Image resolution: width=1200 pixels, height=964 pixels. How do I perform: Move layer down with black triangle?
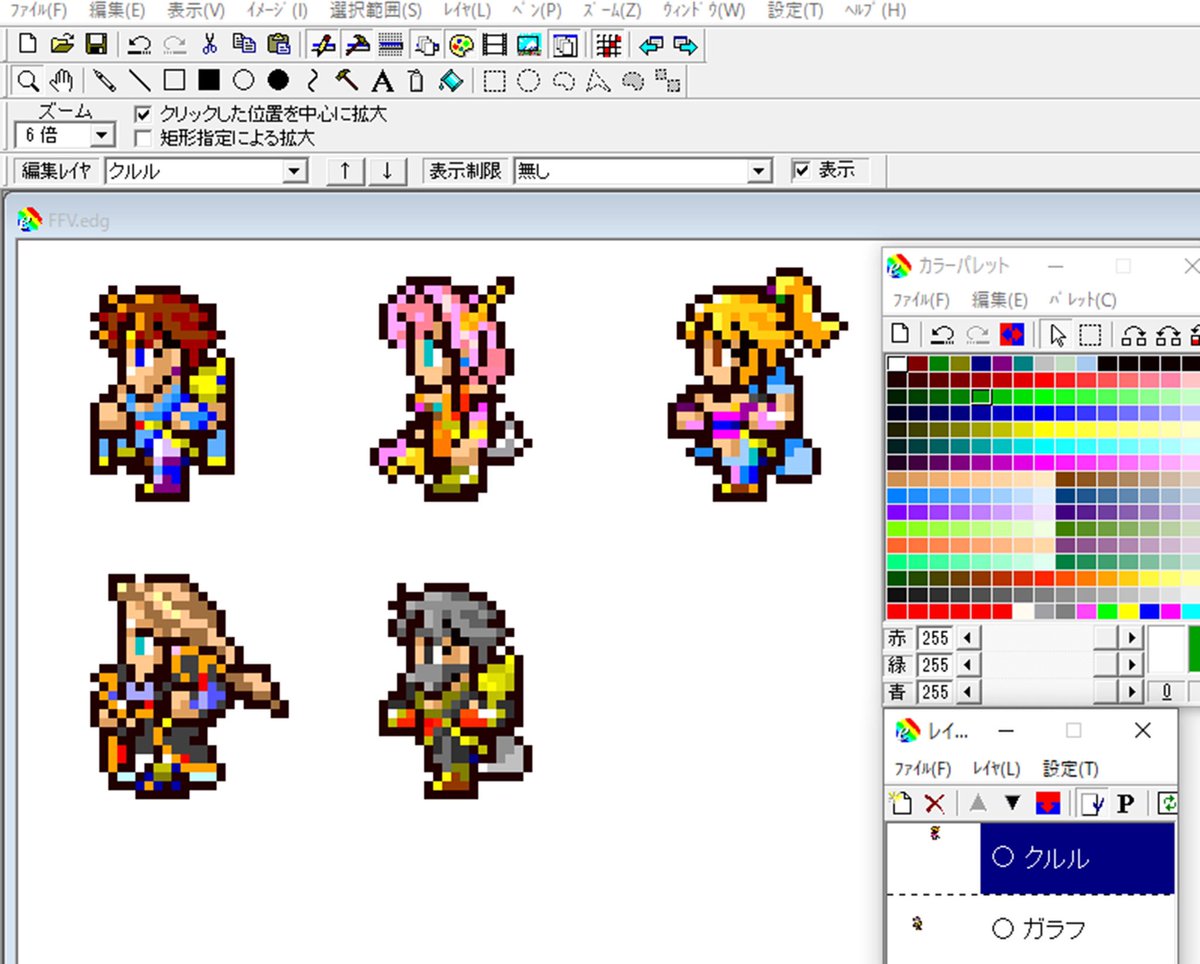pos(1012,802)
